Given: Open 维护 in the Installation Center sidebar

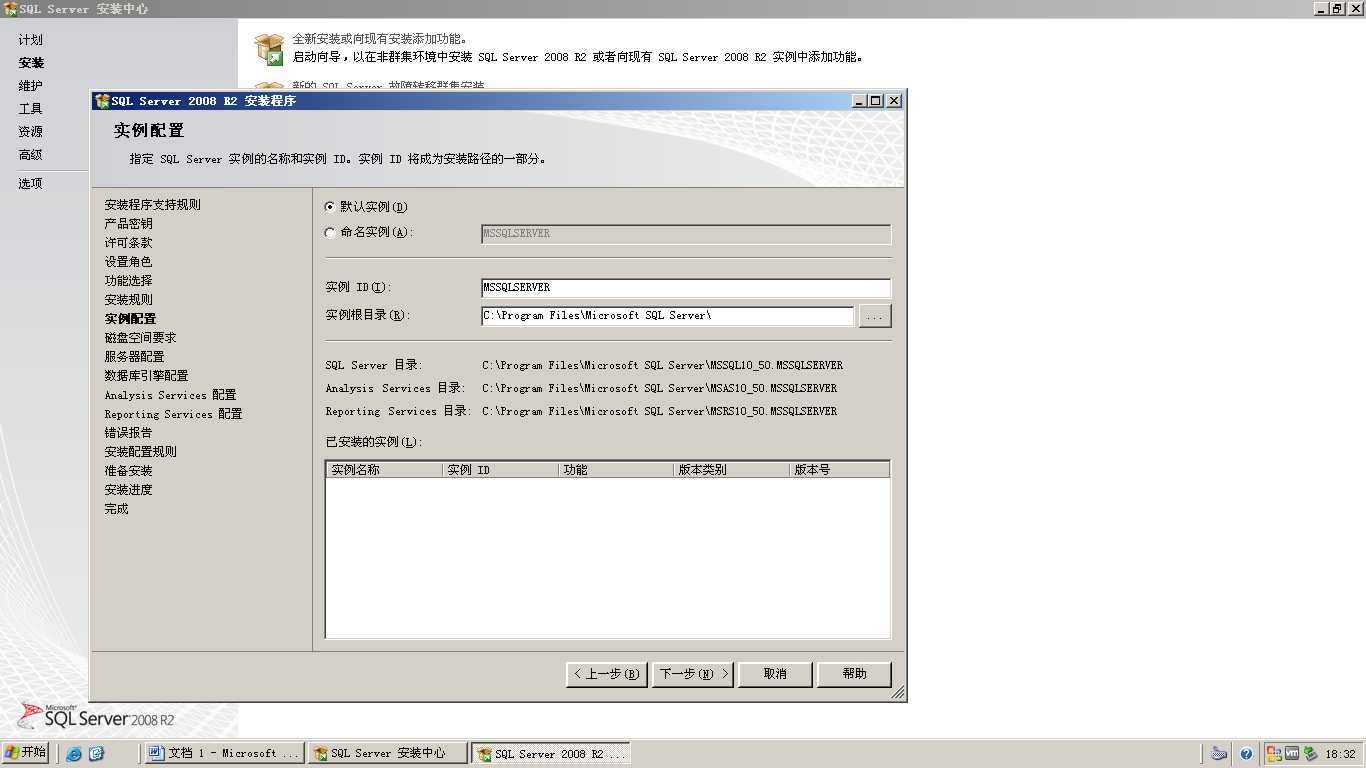Looking at the screenshot, I should click(31, 86).
